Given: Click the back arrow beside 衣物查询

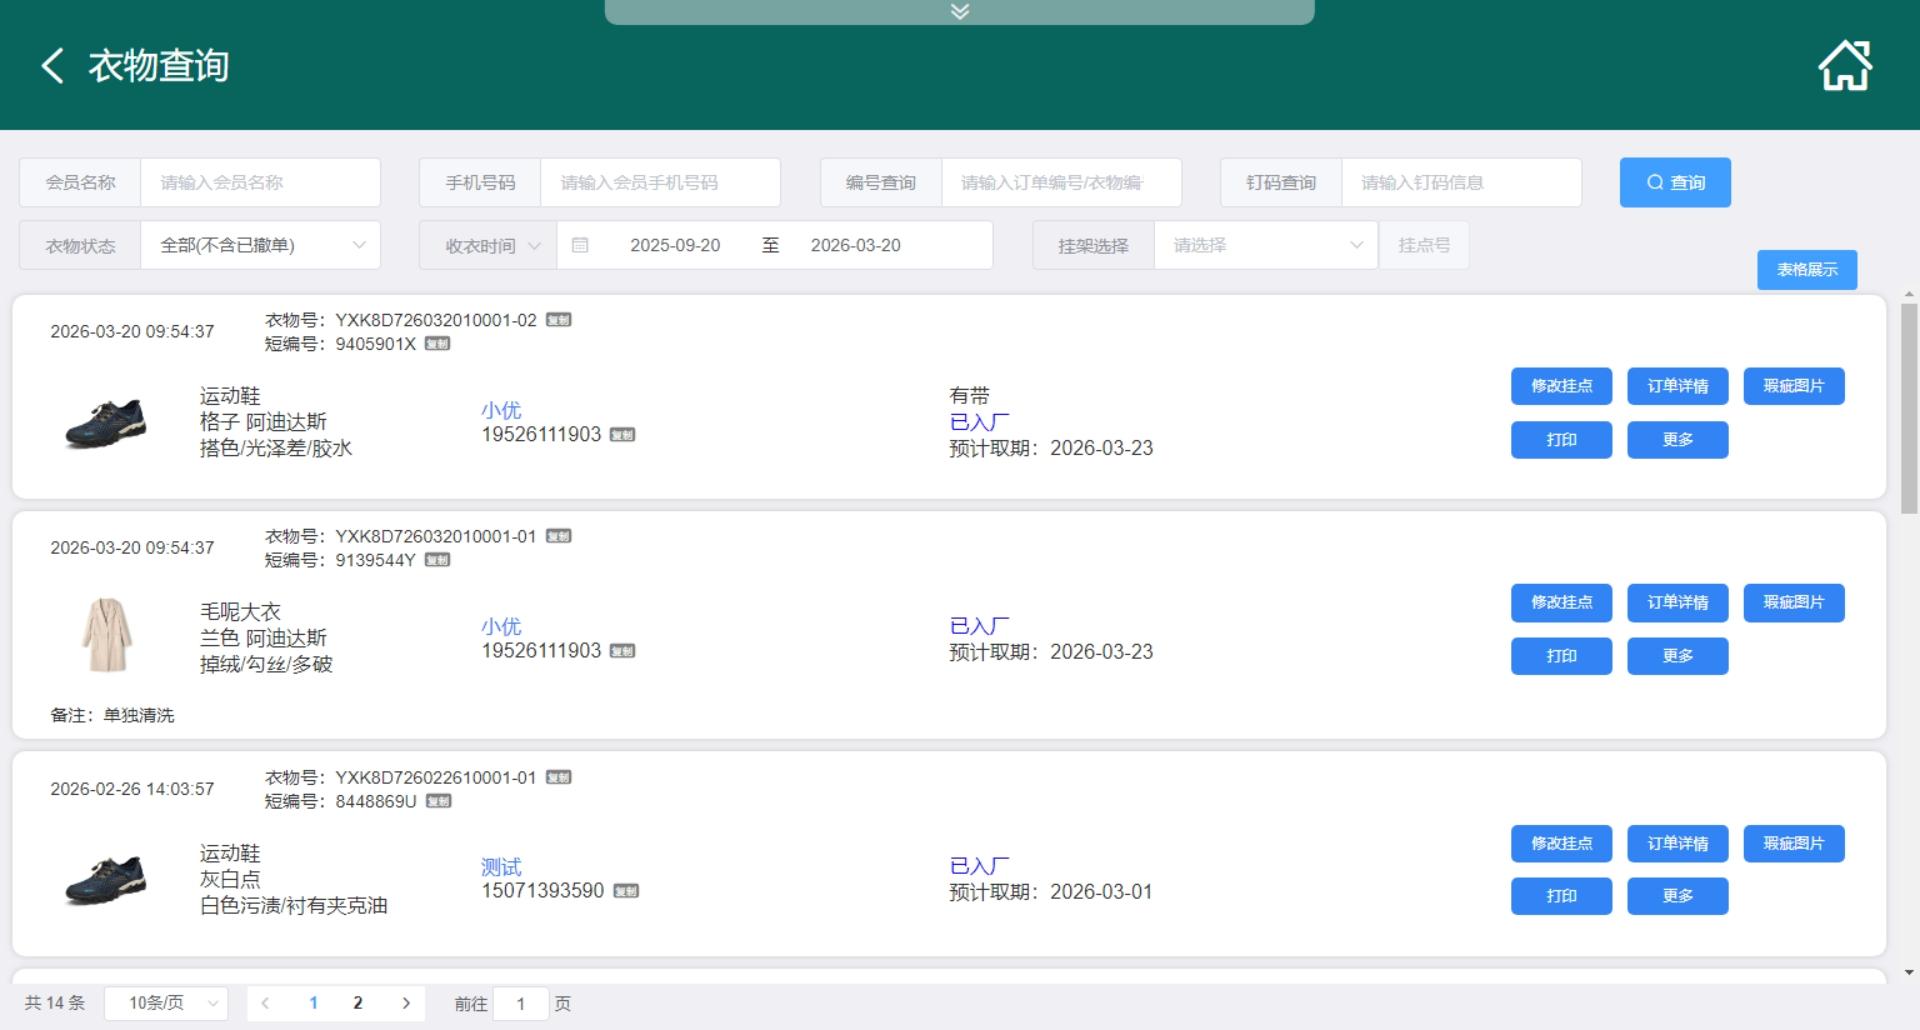Looking at the screenshot, I should tap(52, 66).
